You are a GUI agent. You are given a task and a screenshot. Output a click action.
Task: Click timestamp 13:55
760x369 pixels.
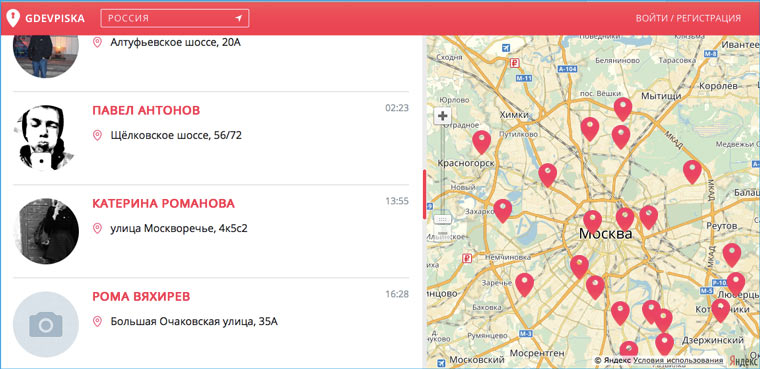tap(397, 201)
